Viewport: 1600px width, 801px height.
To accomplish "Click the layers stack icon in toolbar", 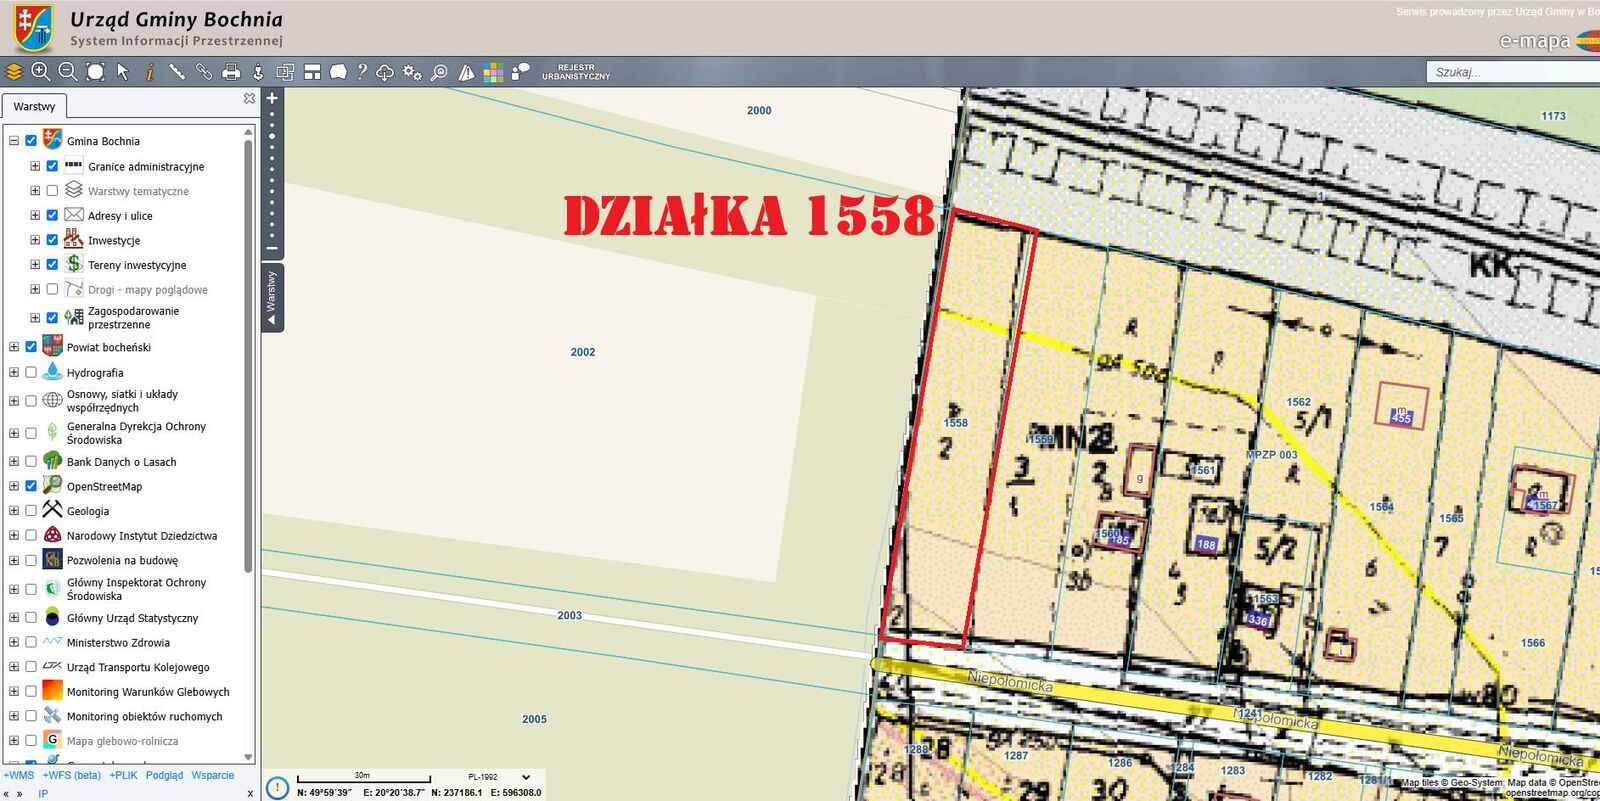I will click(x=14, y=71).
